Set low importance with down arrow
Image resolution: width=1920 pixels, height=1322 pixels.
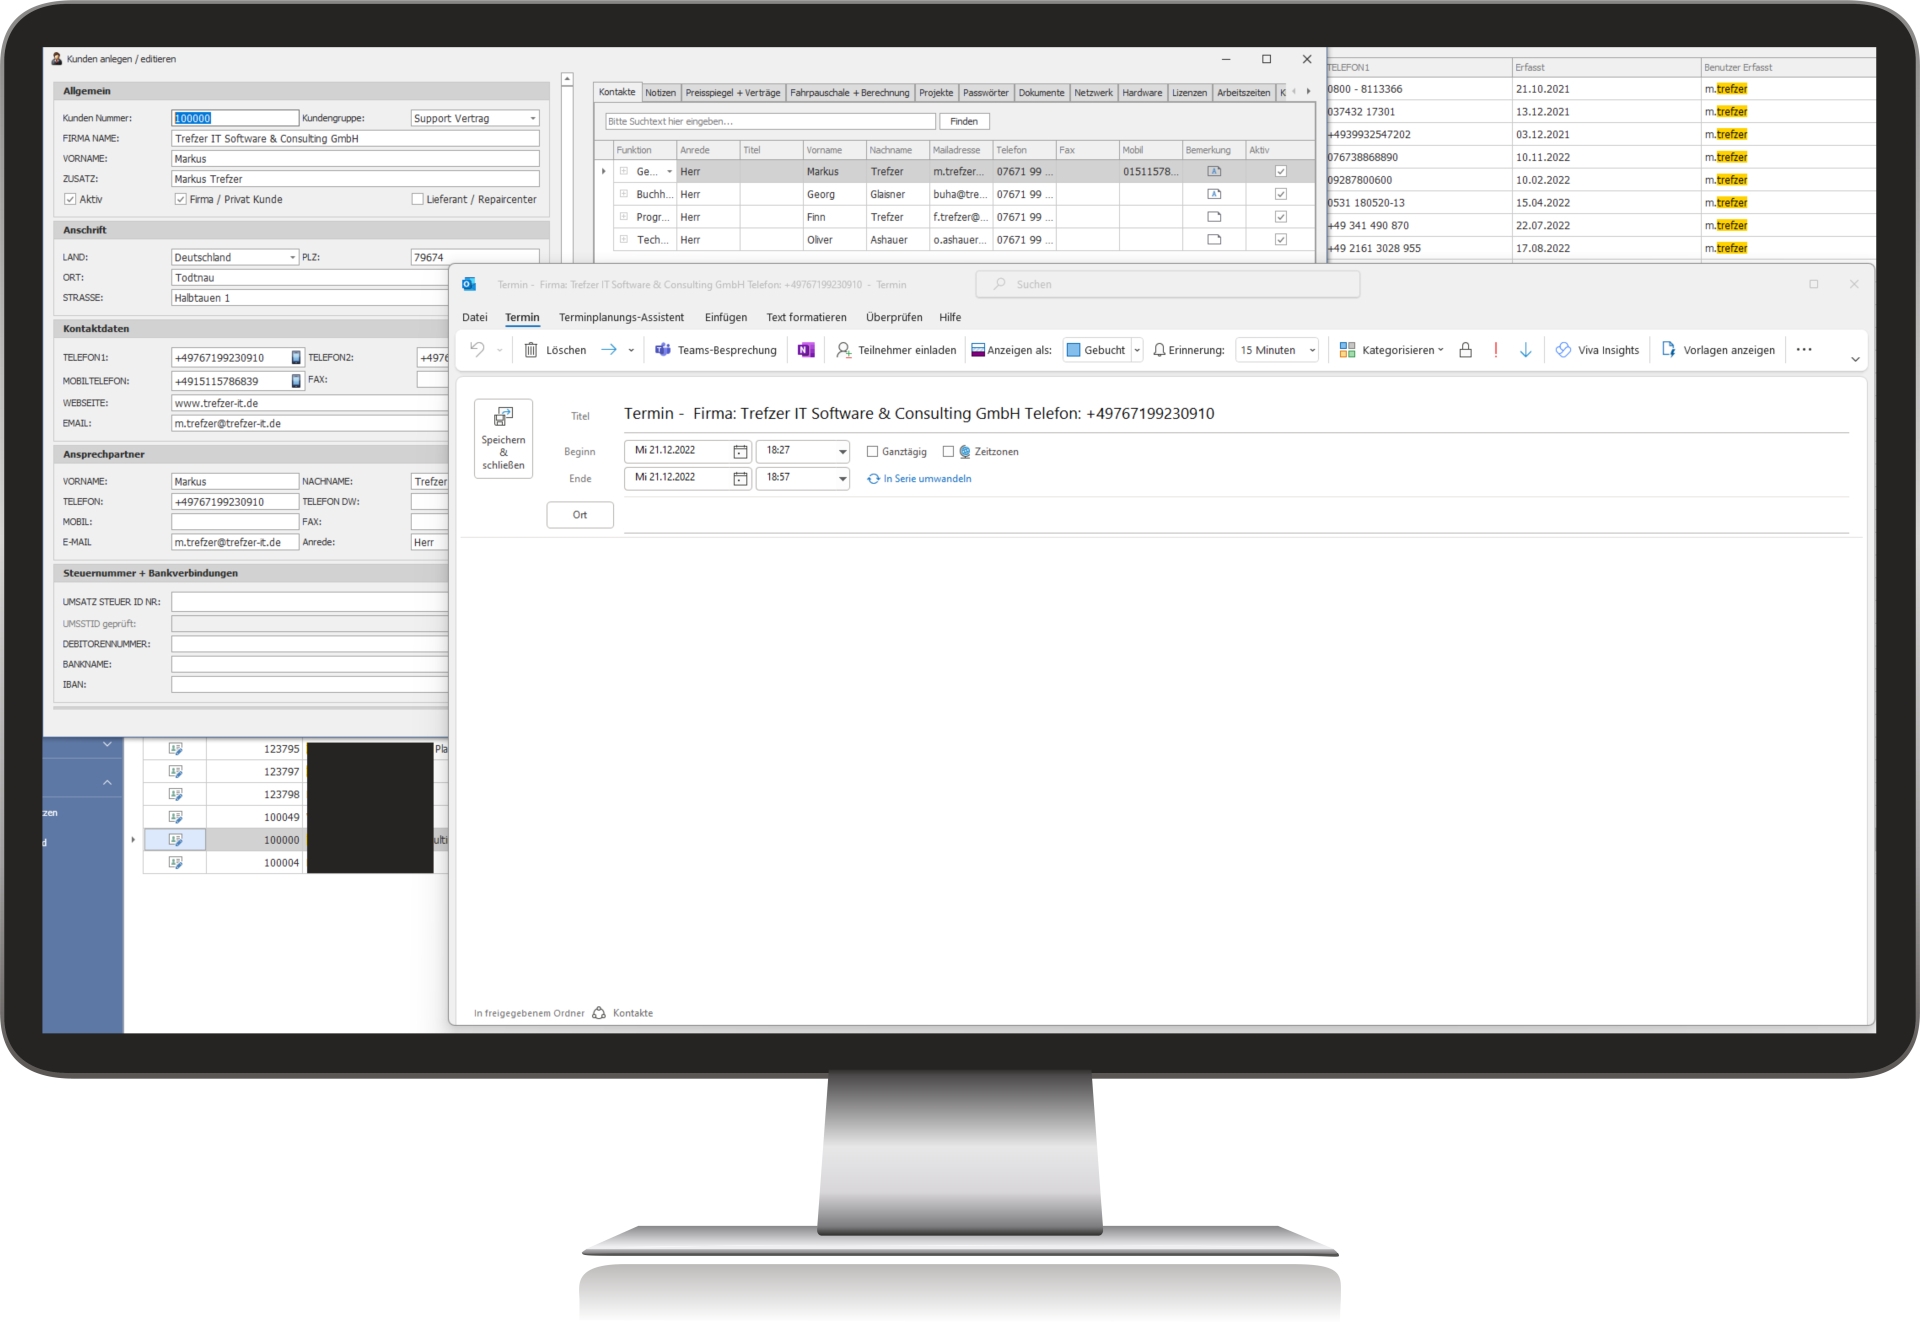(1525, 350)
